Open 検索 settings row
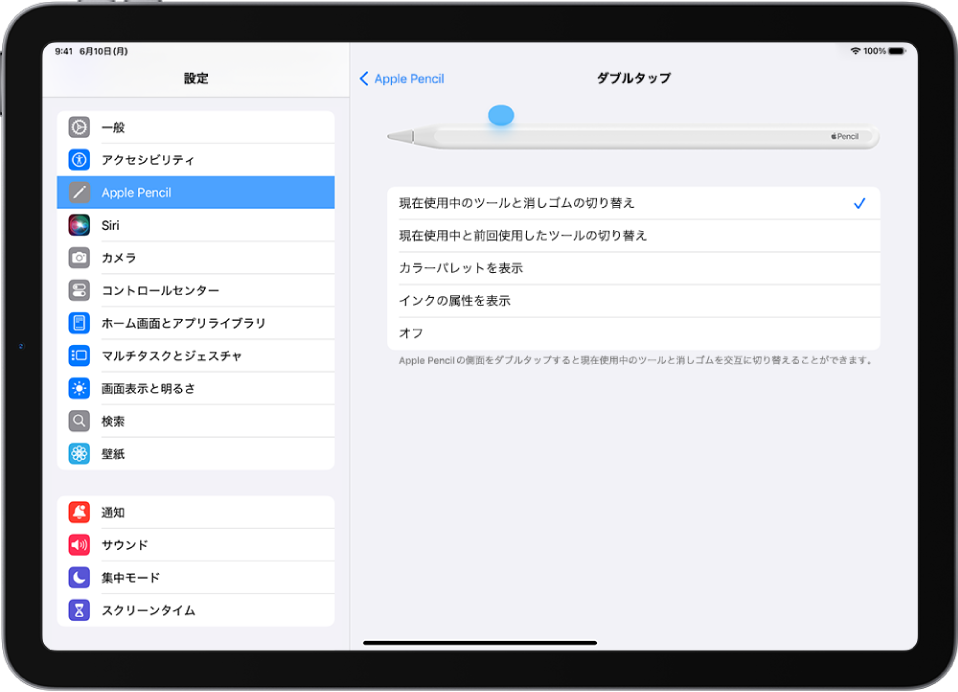Viewport: 958px width, 692px height. tap(196, 421)
